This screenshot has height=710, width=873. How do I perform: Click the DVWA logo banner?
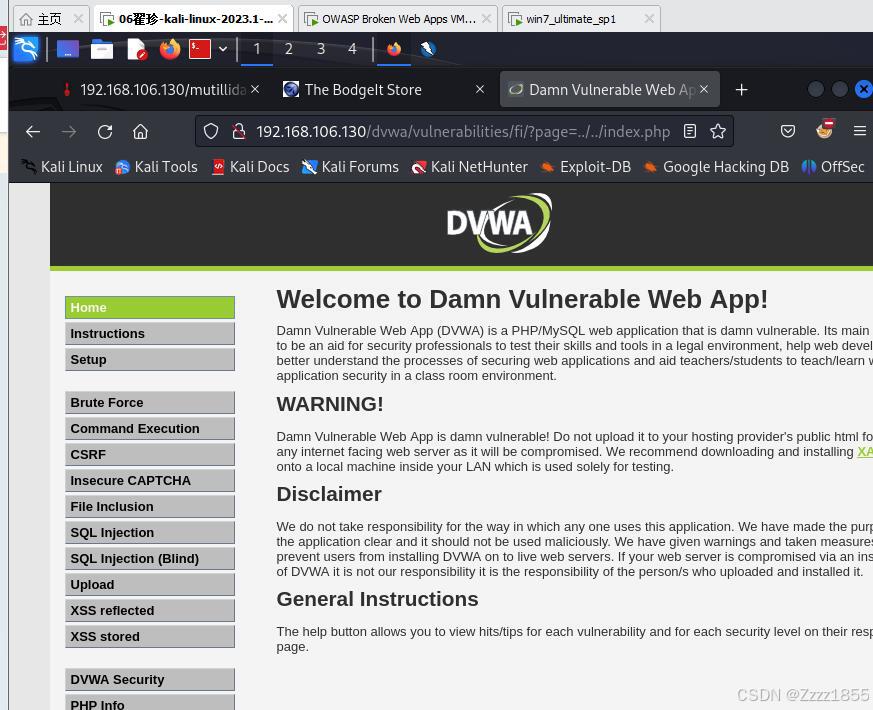tap(499, 223)
